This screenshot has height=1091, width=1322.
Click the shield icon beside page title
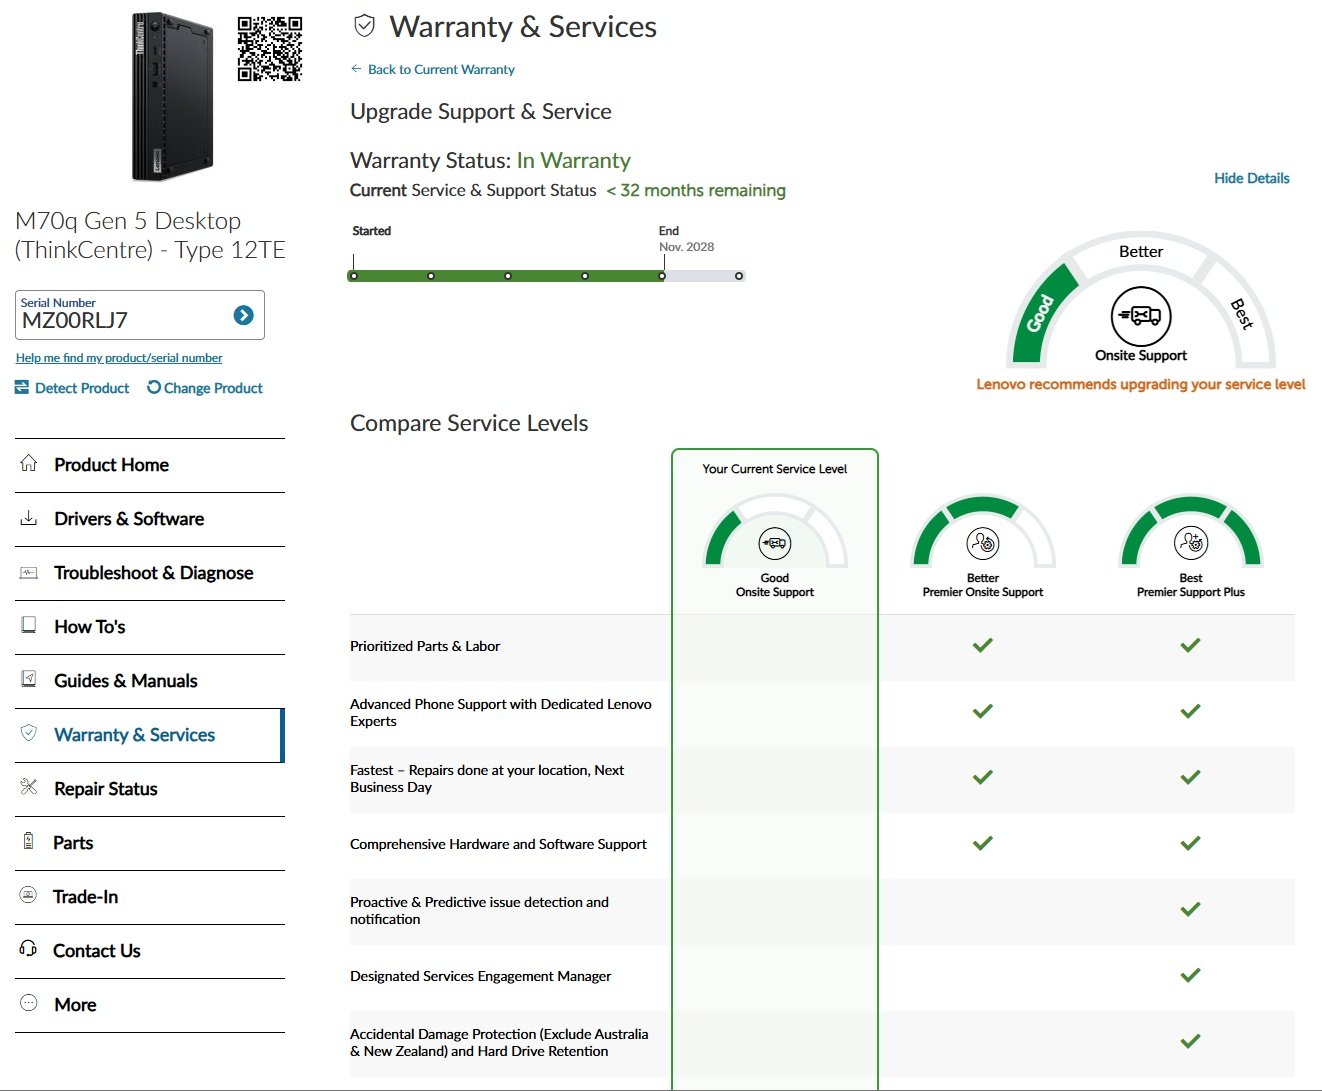[x=364, y=26]
